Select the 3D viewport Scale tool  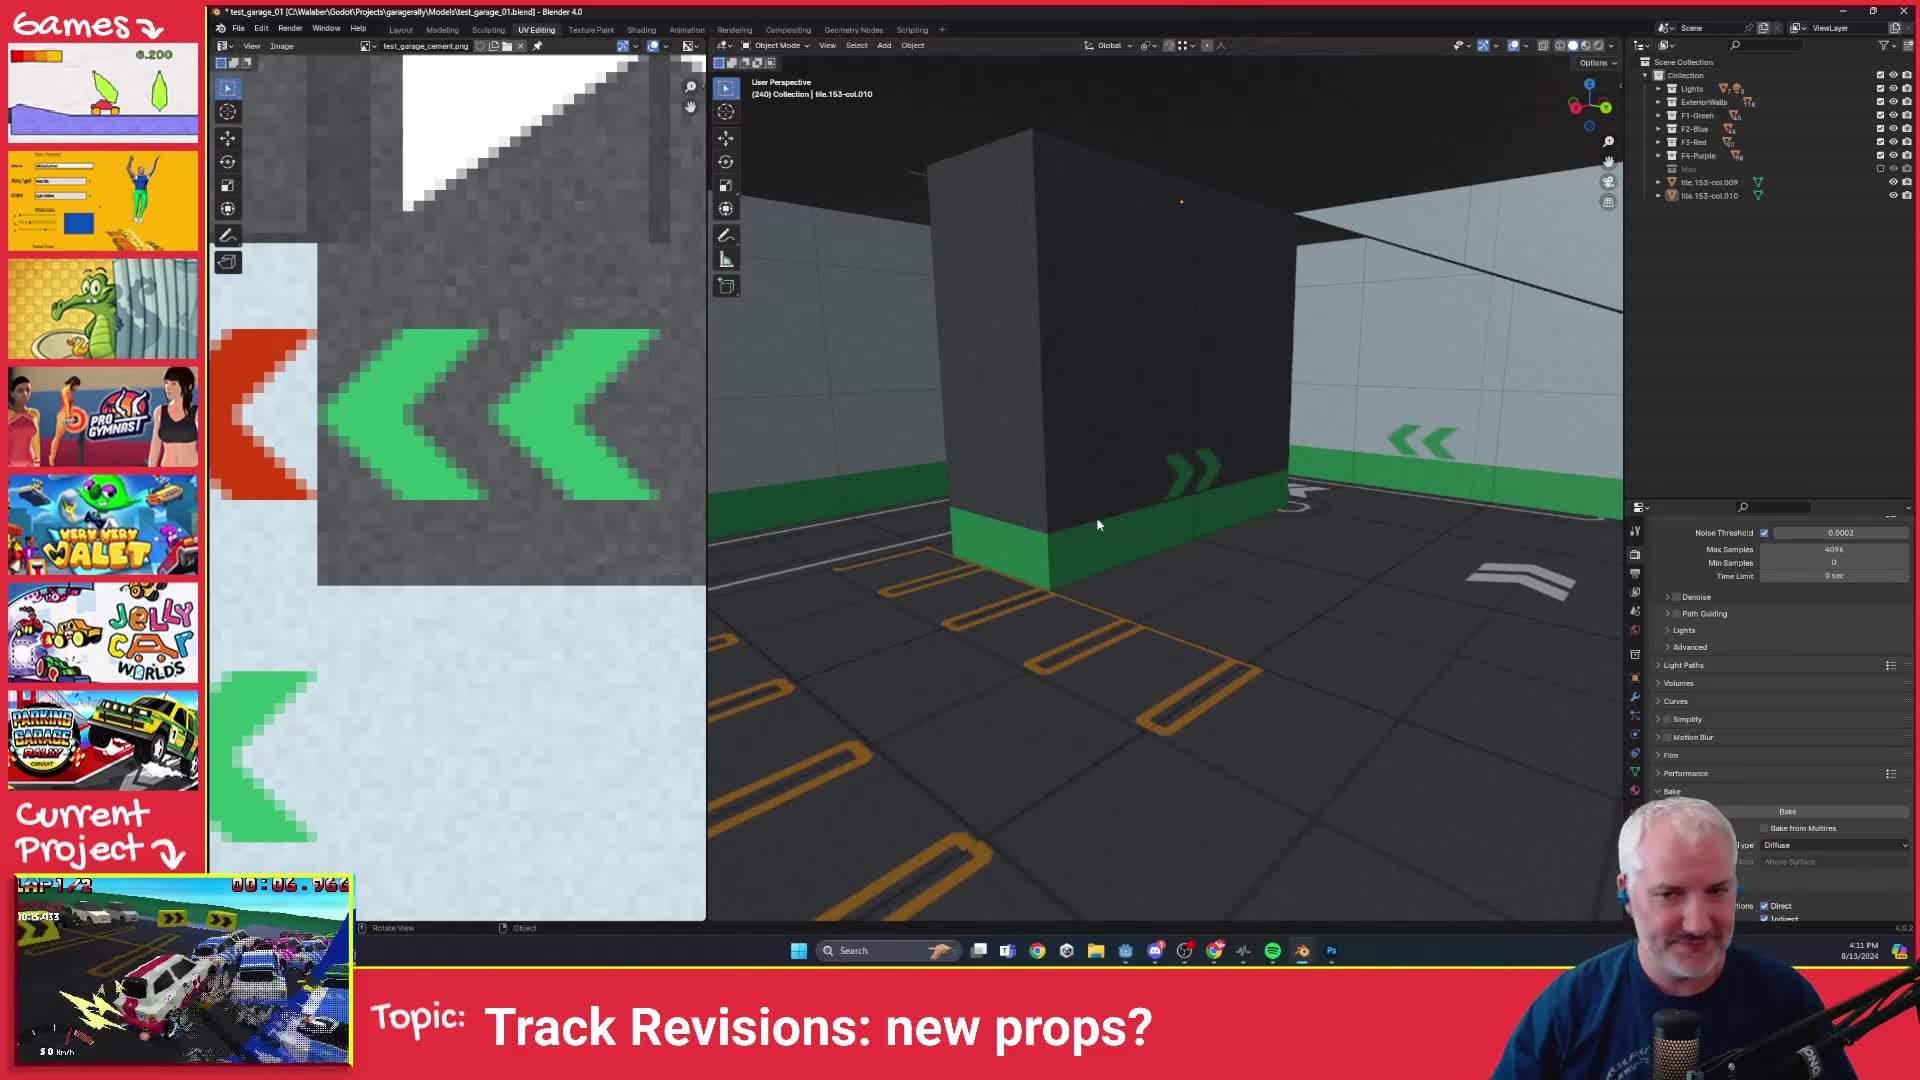(x=726, y=186)
